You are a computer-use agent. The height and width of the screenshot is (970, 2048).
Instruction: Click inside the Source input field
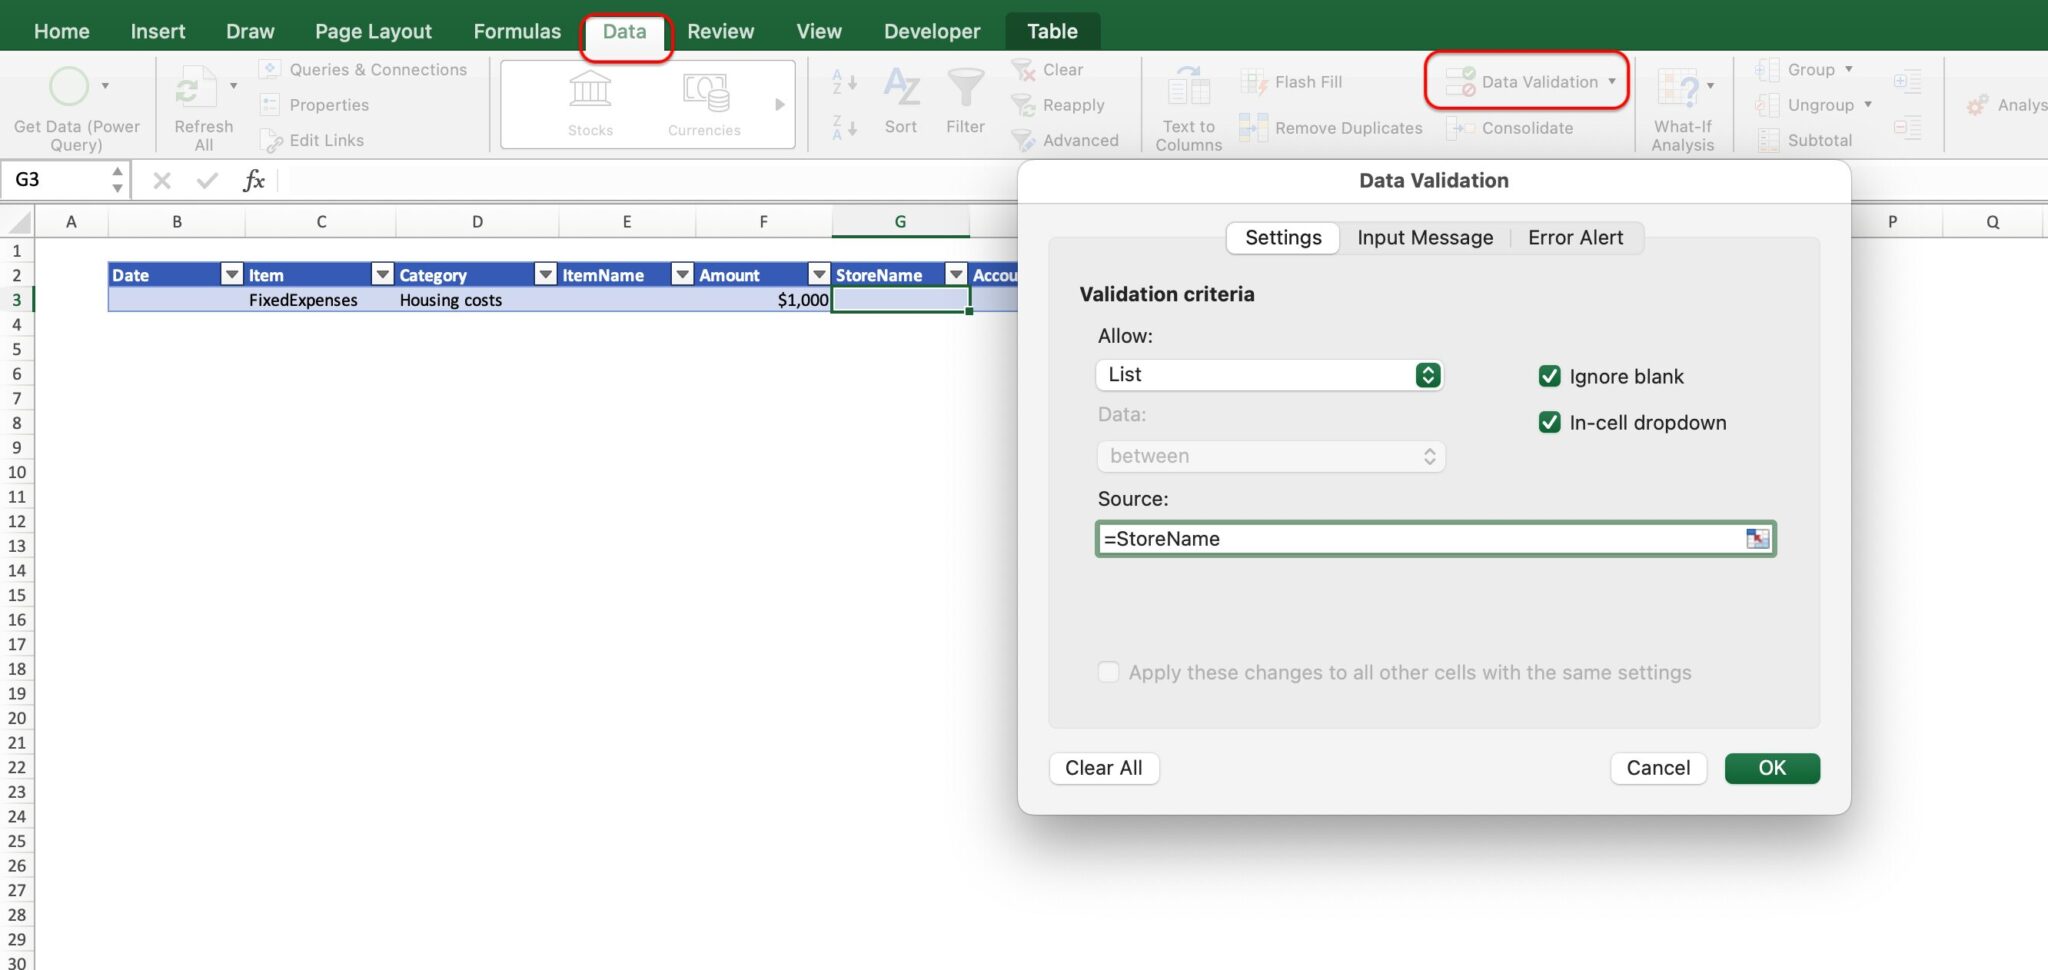(x=1400, y=538)
